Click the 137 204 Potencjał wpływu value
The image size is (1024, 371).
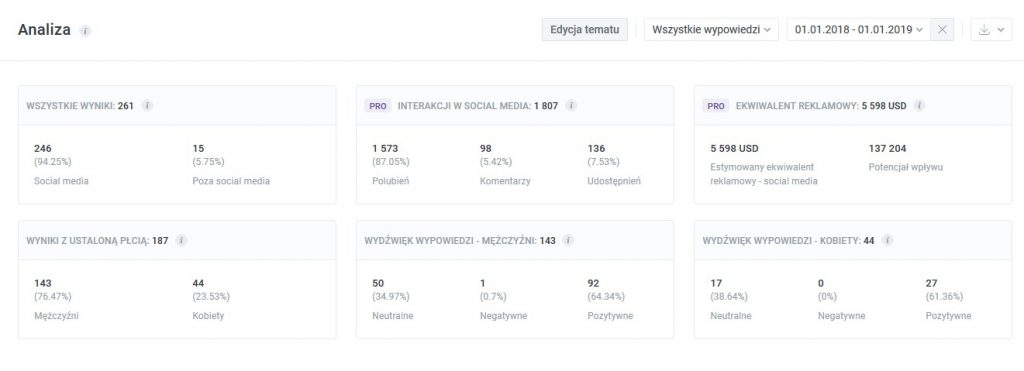tap(906, 157)
